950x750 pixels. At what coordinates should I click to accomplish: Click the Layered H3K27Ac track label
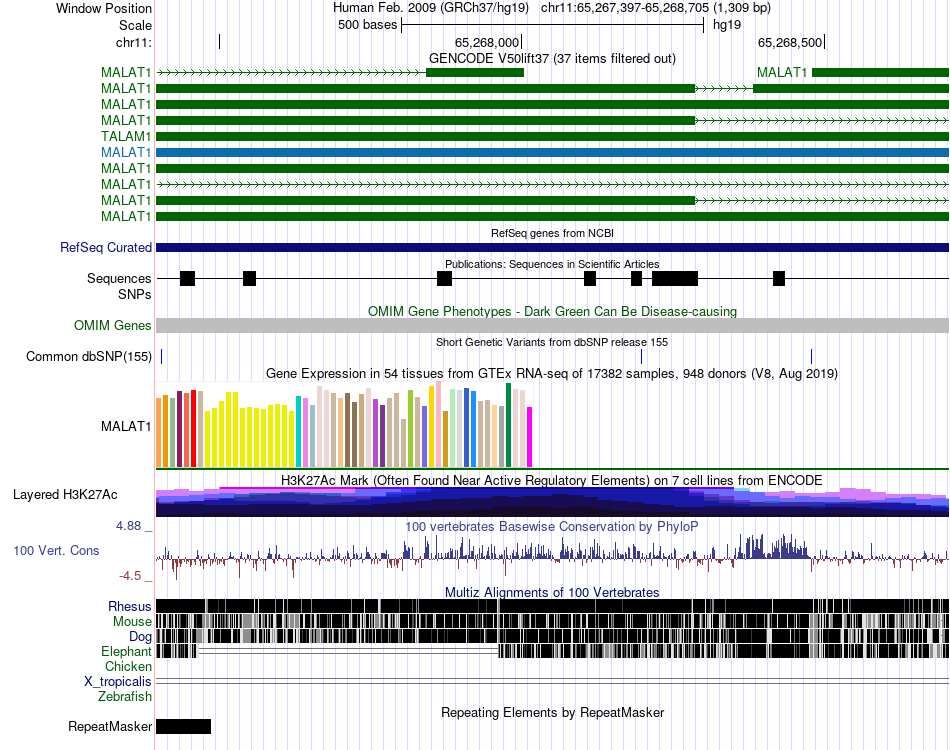point(65,494)
